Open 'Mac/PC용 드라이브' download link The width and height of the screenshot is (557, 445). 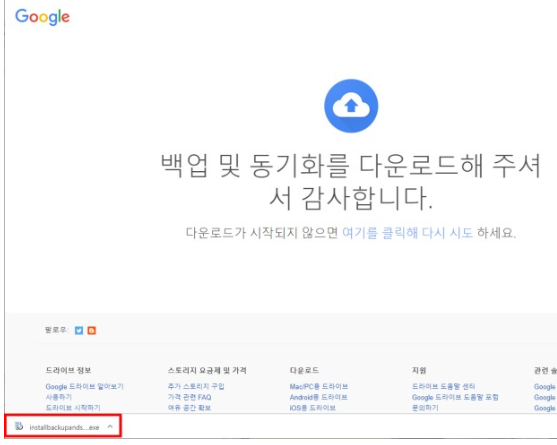point(319,386)
